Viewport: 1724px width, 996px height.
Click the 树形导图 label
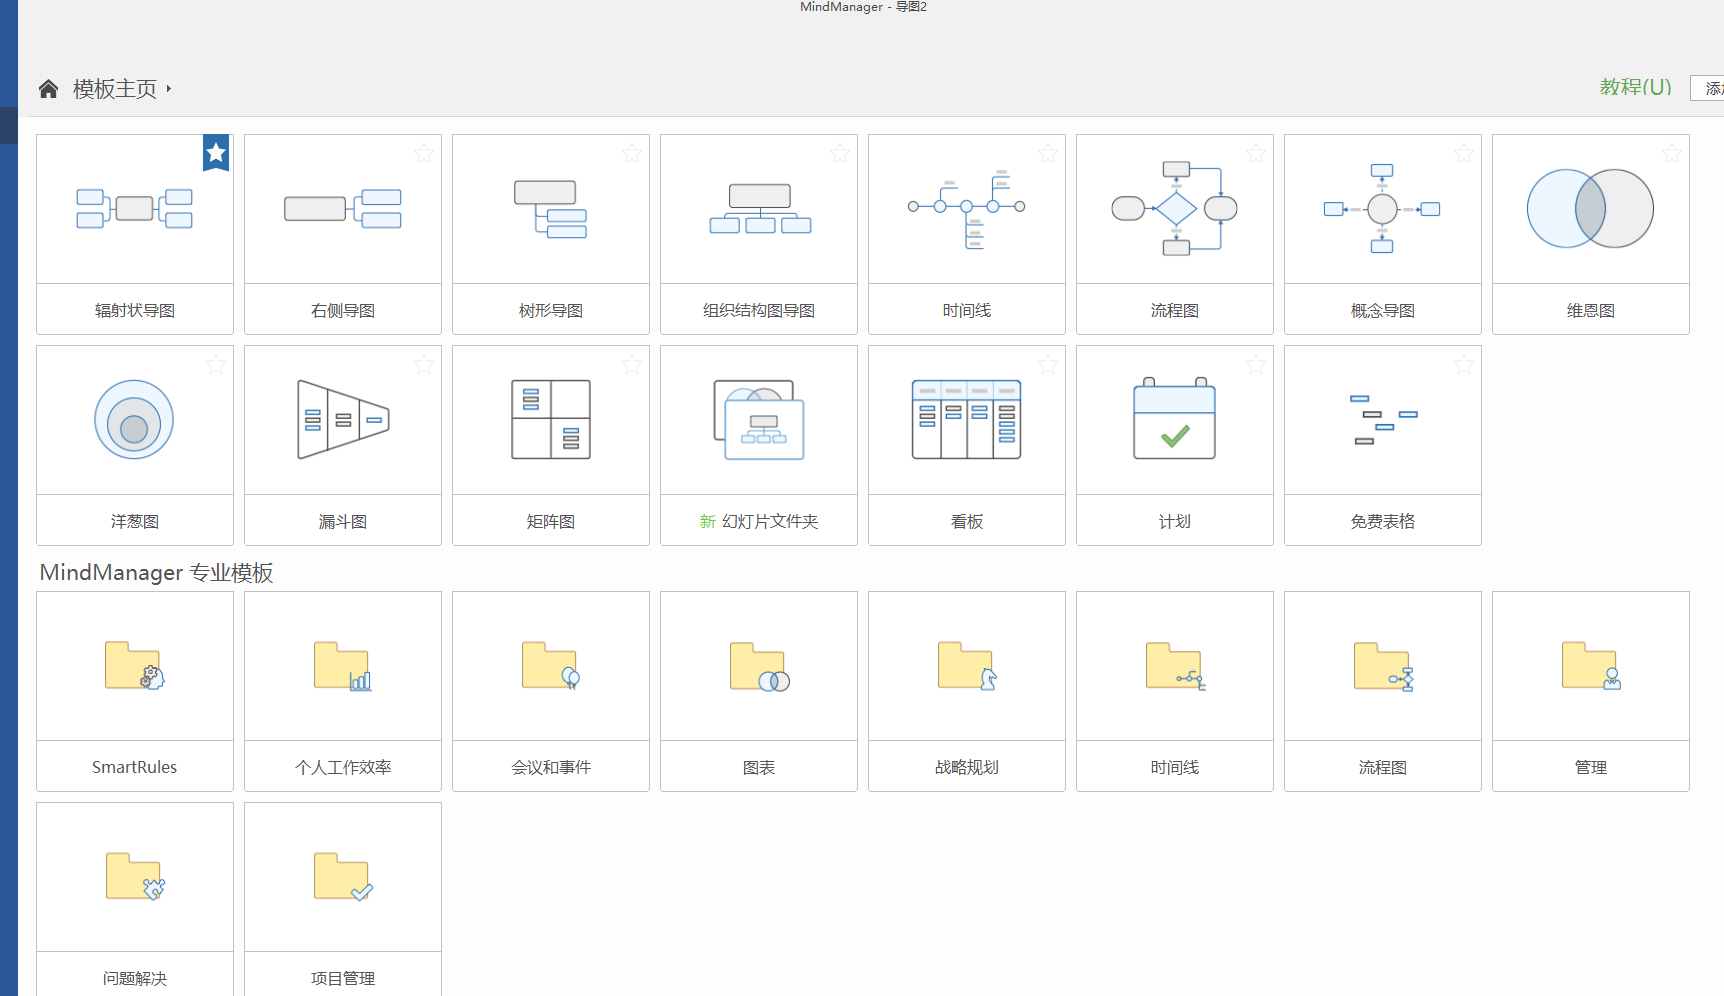tap(551, 311)
